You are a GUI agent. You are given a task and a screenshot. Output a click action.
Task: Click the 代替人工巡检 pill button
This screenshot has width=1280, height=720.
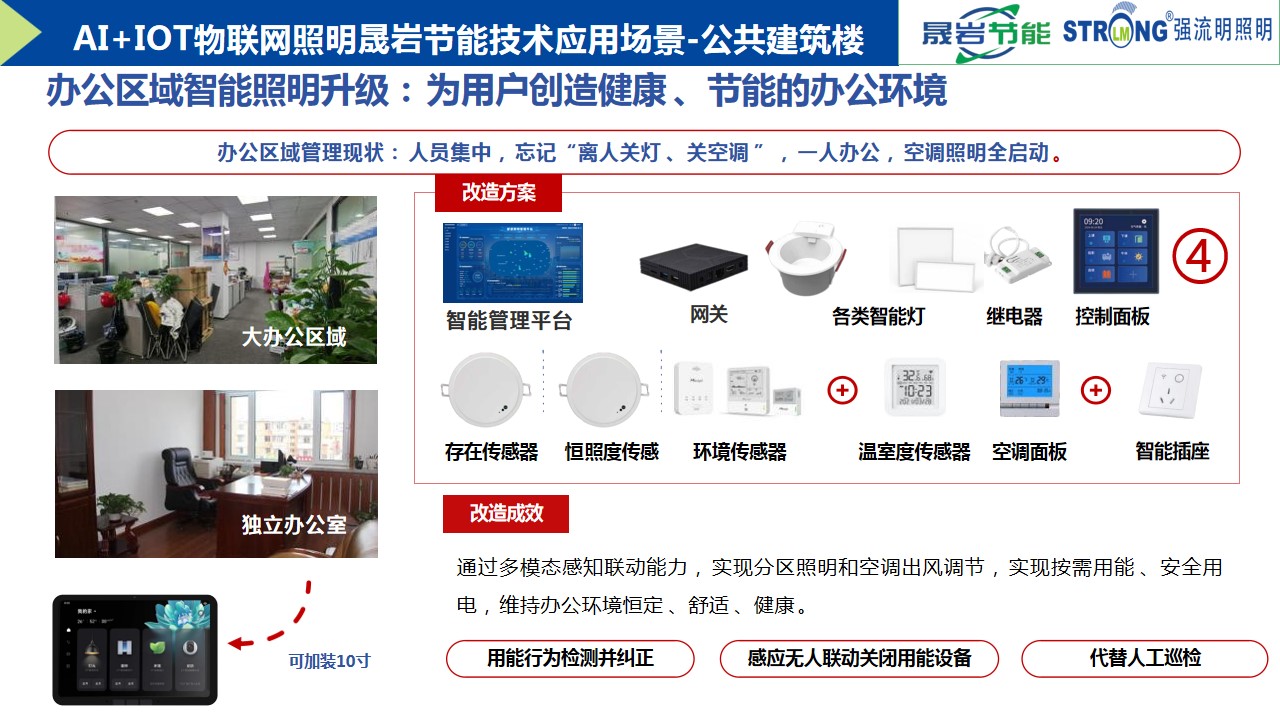[1145, 658]
